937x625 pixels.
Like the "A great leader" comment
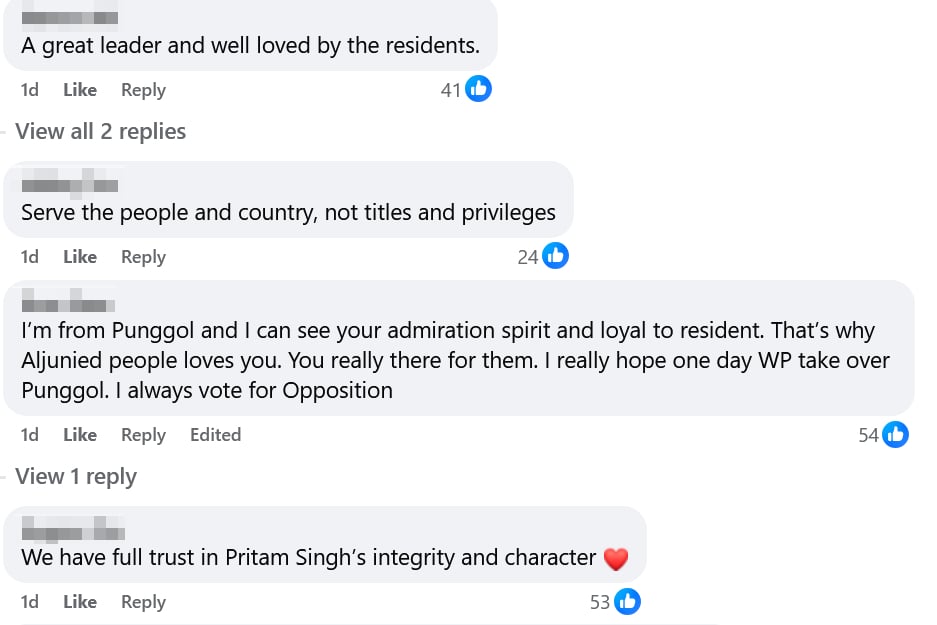coord(80,90)
